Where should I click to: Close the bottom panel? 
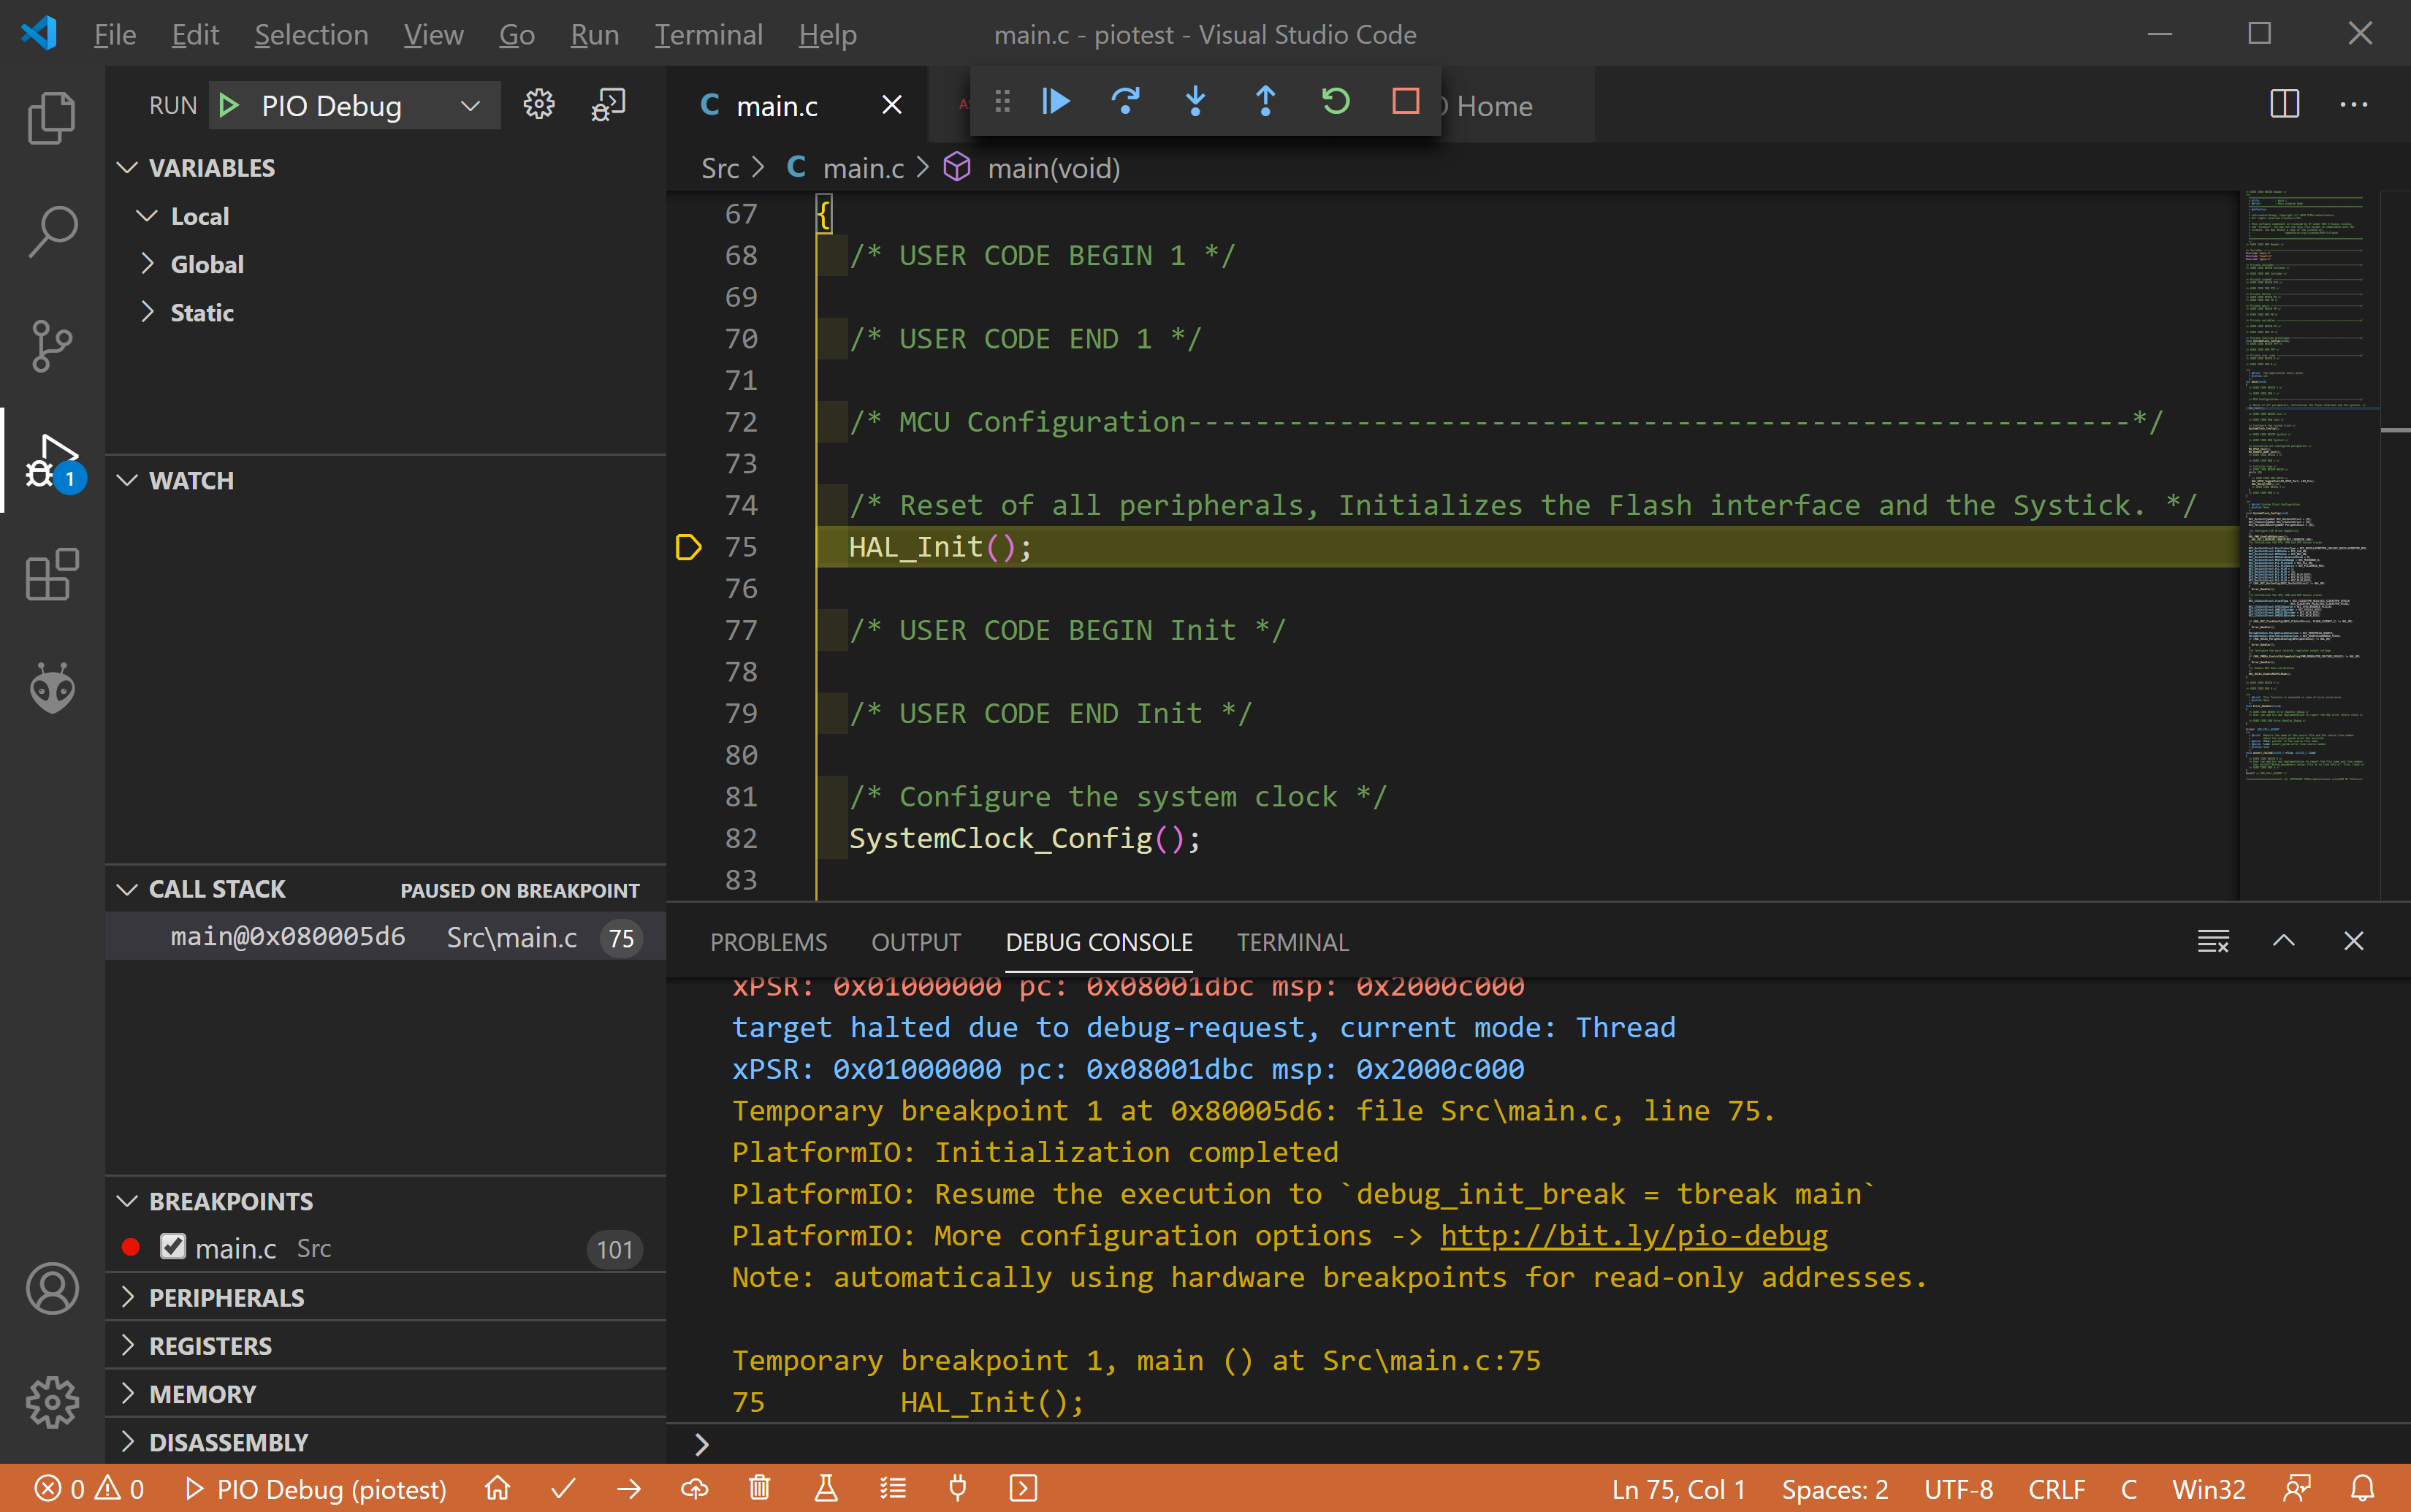click(x=2354, y=941)
